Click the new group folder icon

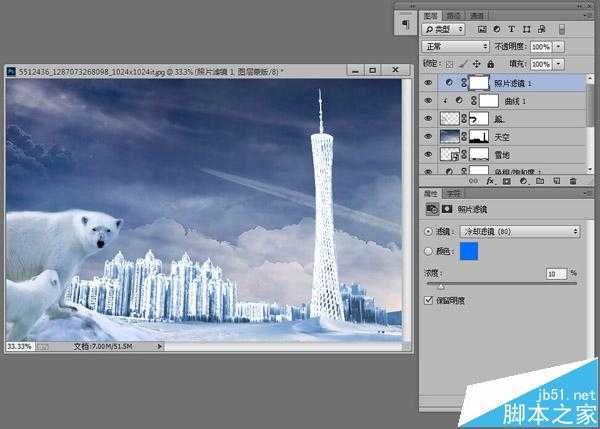(540, 181)
